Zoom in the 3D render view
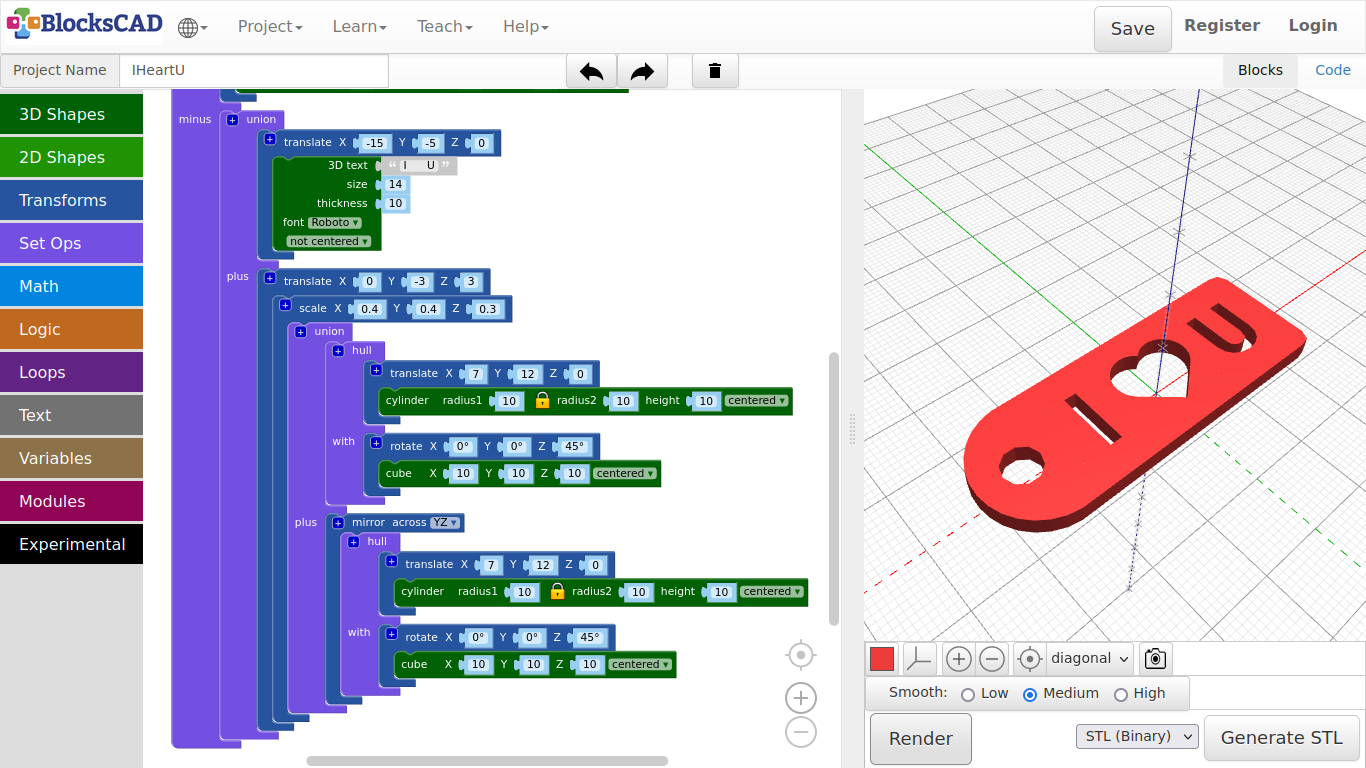Viewport: 1366px width, 768px height. 958,659
